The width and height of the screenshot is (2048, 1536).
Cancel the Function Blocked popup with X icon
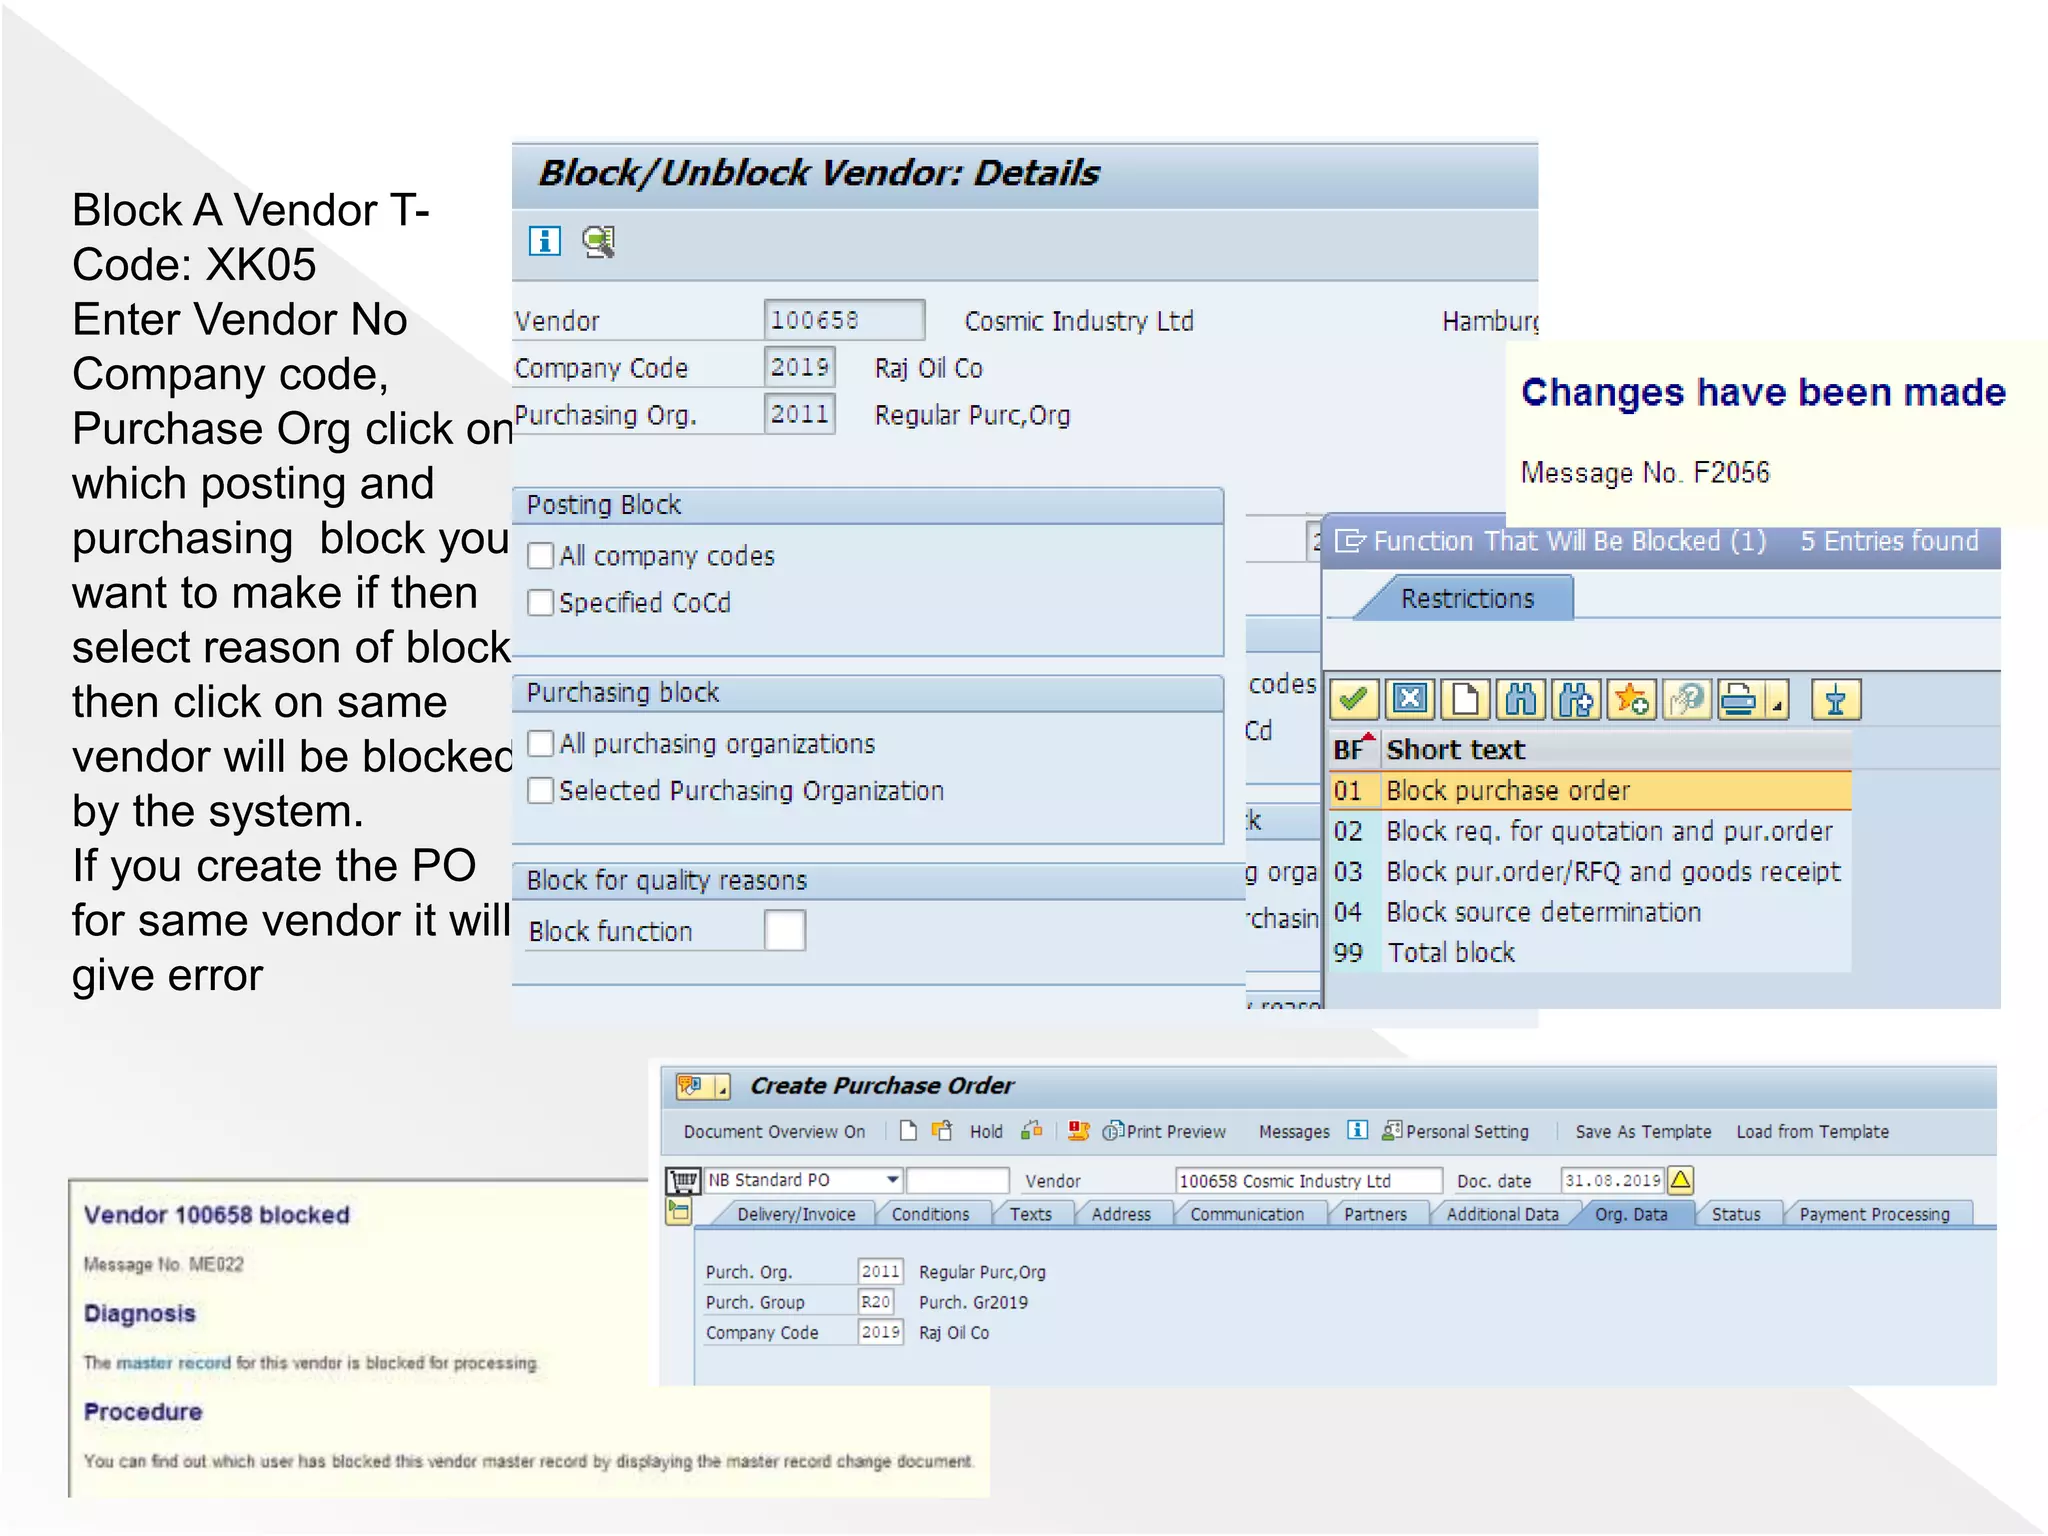(x=1410, y=699)
